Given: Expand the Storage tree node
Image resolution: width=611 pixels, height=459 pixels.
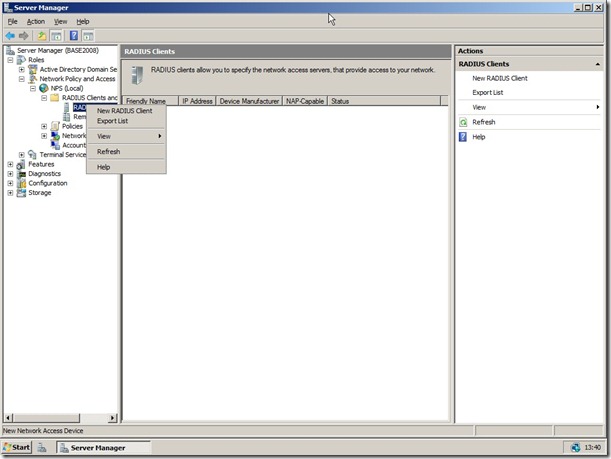Looking at the screenshot, I should click(11, 193).
